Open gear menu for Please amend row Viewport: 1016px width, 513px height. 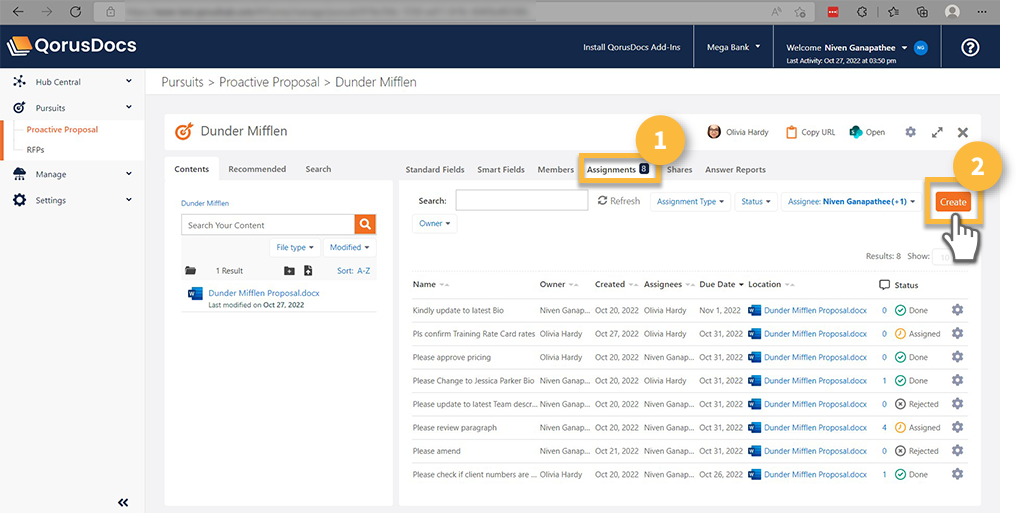tap(957, 451)
